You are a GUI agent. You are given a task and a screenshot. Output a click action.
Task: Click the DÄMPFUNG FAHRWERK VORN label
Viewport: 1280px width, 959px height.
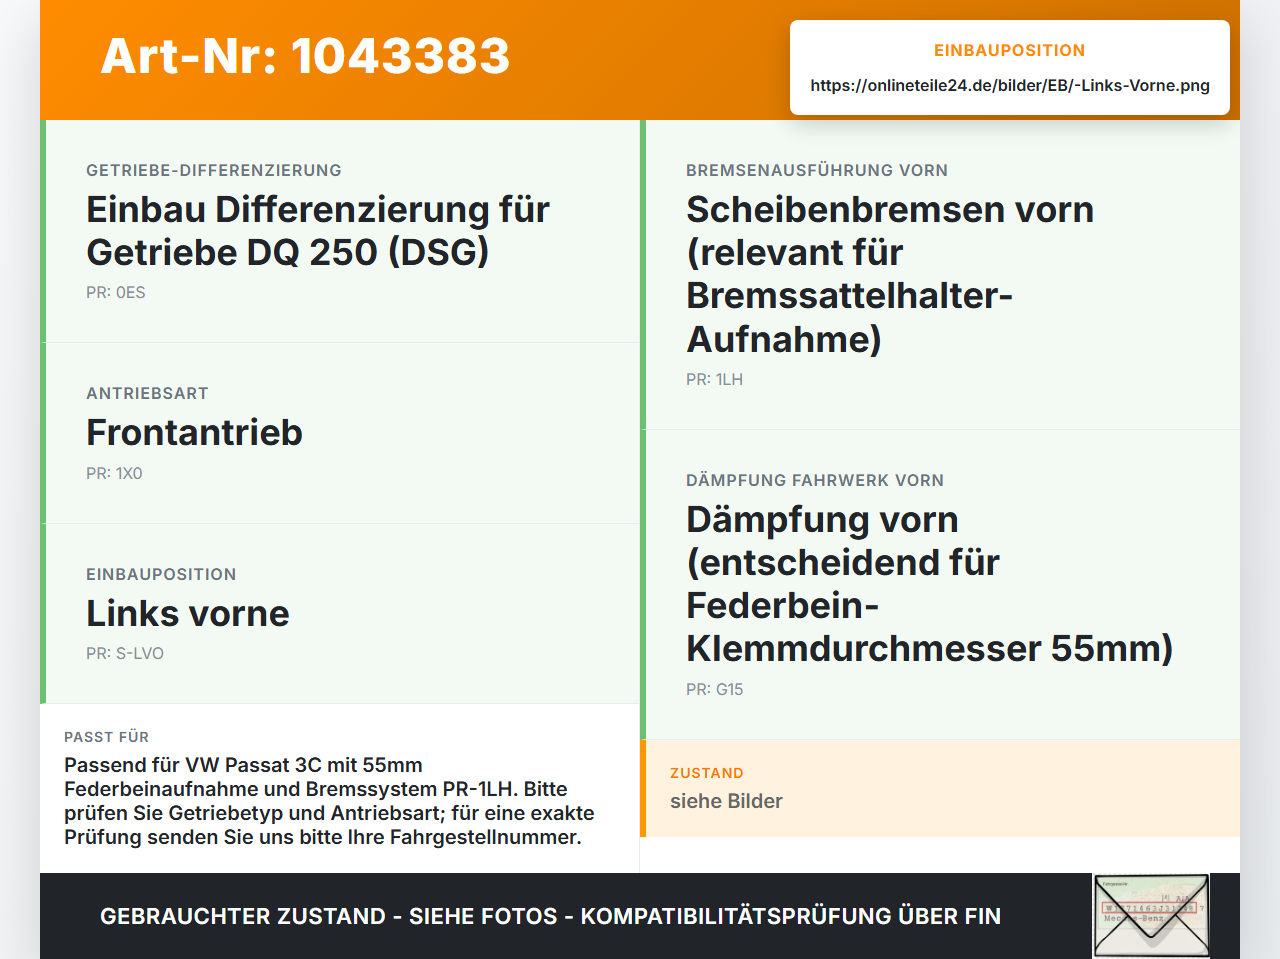pyautogui.click(x=815, y=480)
